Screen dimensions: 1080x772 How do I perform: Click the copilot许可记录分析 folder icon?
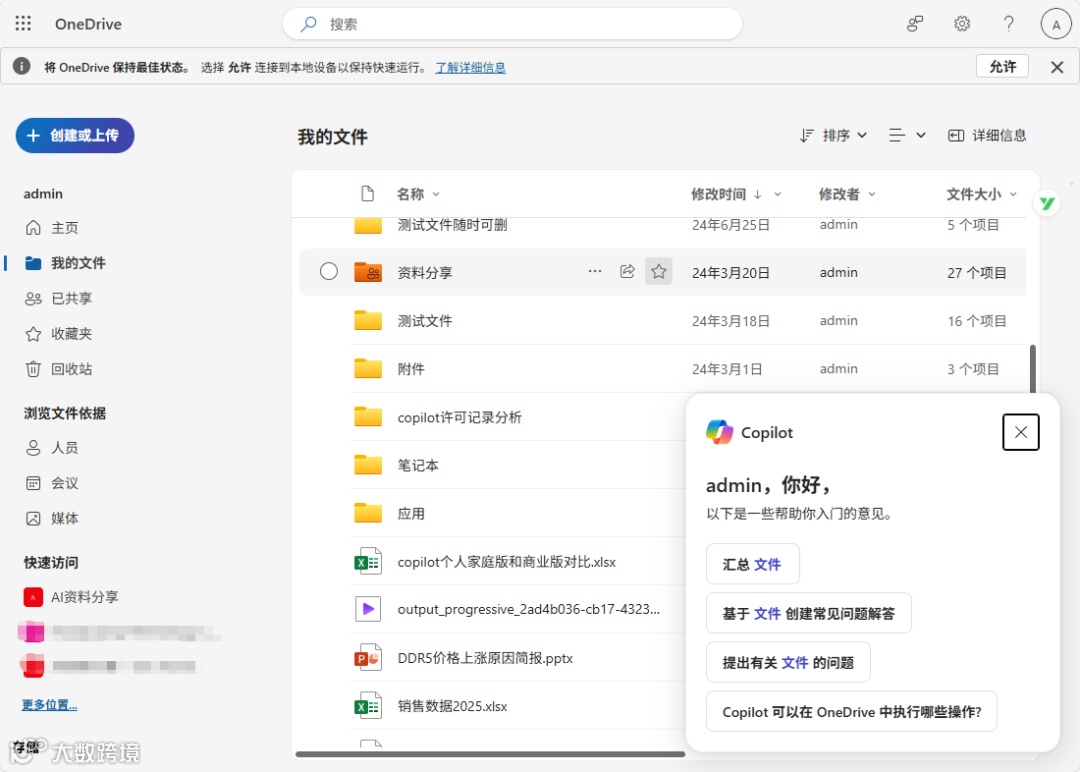[368, 417]
